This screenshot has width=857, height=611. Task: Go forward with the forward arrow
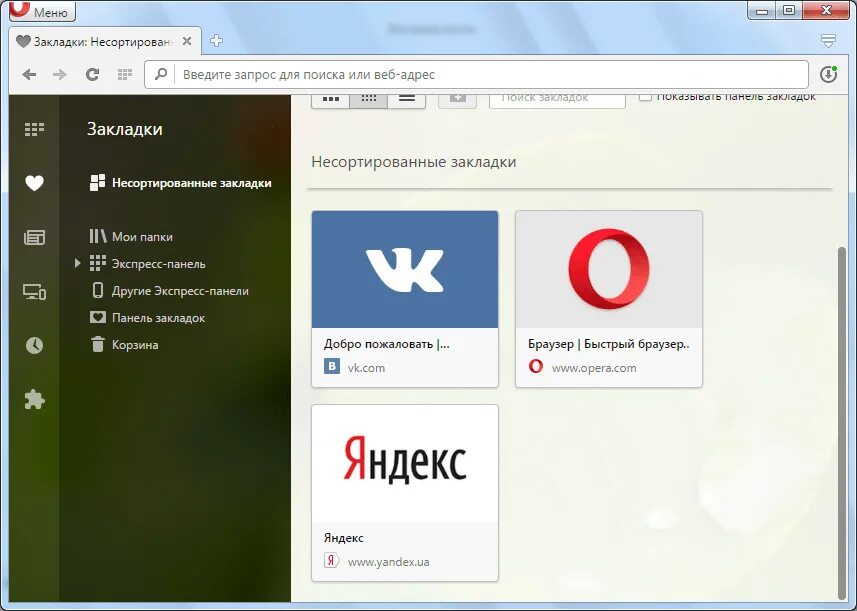click(x=60, y=74)
